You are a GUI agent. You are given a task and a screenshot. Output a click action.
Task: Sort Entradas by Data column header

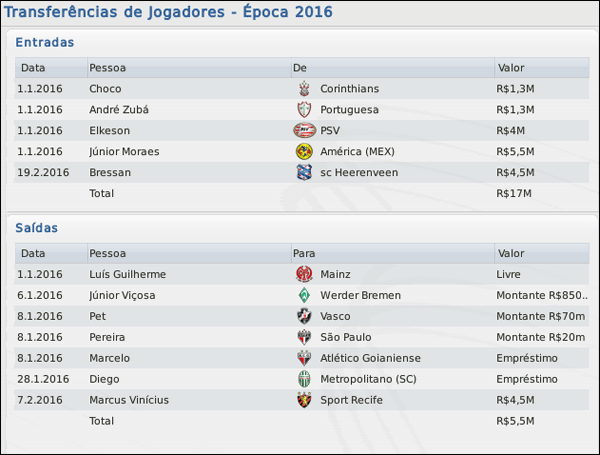coord(33,68)
